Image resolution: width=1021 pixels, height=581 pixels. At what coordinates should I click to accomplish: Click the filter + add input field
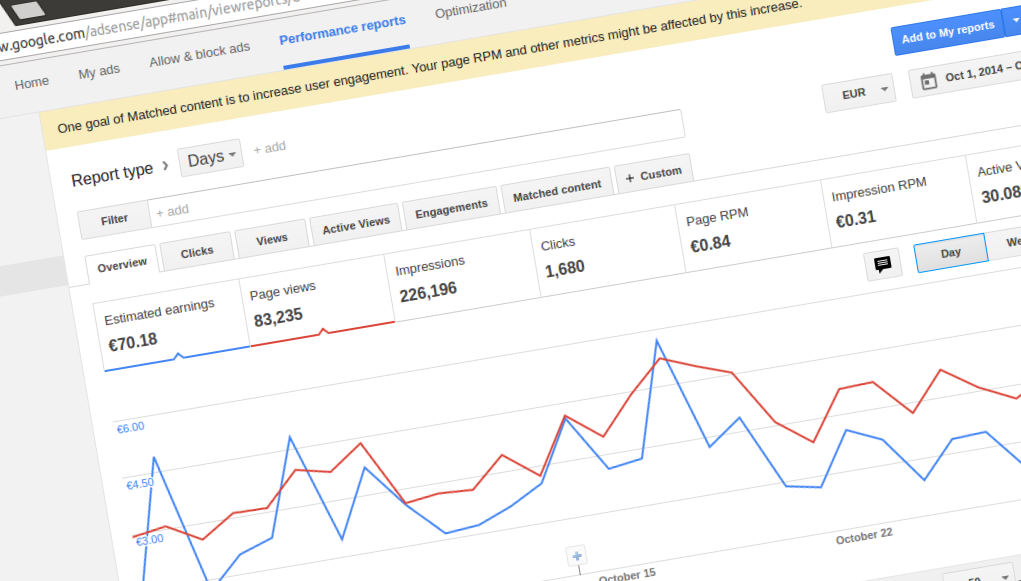(417, 168)
